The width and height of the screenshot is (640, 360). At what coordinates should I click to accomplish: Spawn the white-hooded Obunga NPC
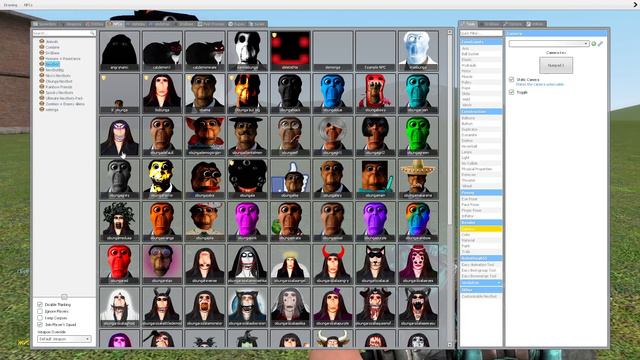click(x=119, y=307)
